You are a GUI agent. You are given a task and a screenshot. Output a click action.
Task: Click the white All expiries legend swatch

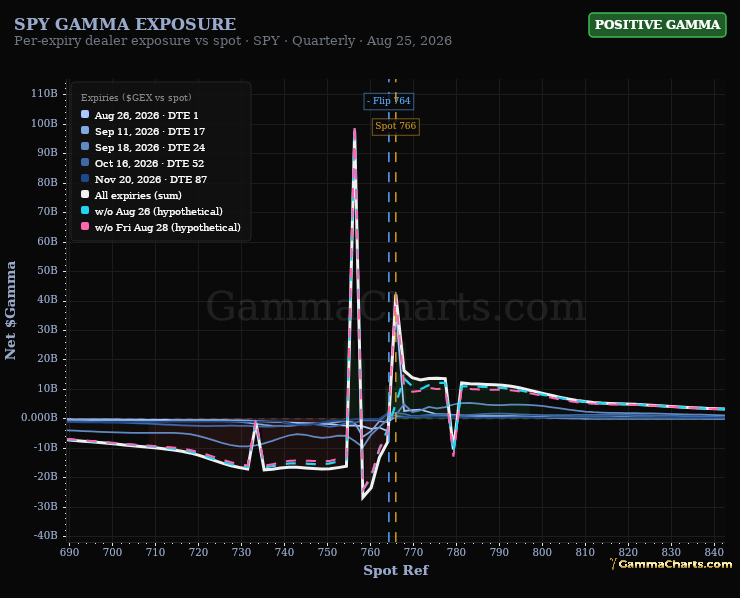pos(85,194)
